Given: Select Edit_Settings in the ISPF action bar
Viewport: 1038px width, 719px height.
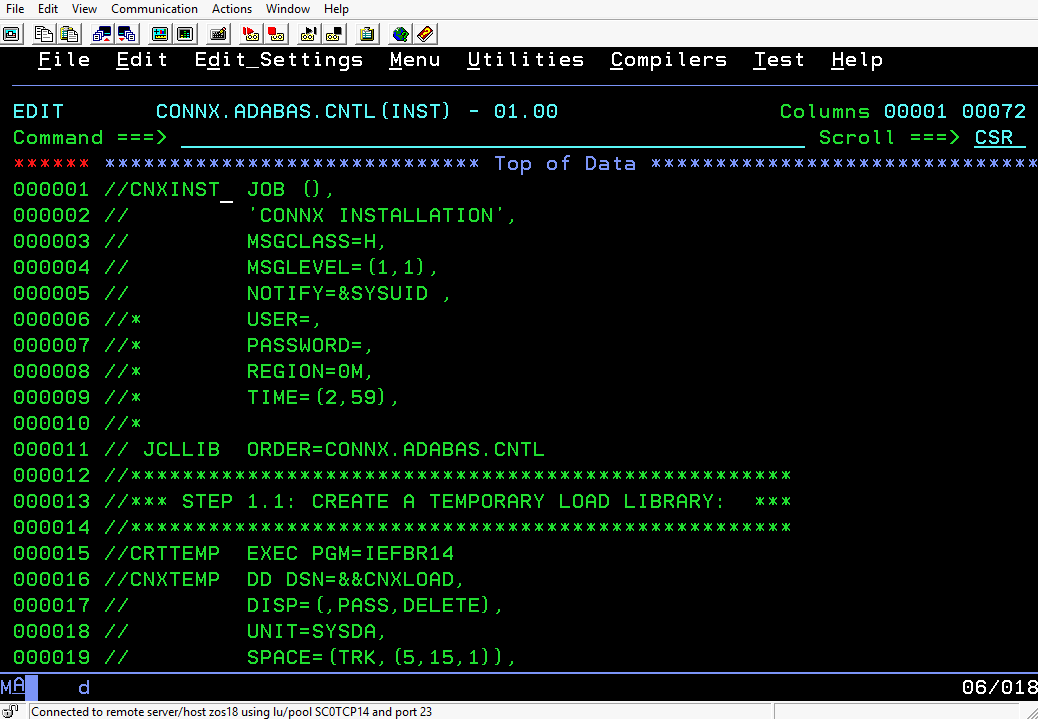Looking at the screenshot, I should pos(279,60).
